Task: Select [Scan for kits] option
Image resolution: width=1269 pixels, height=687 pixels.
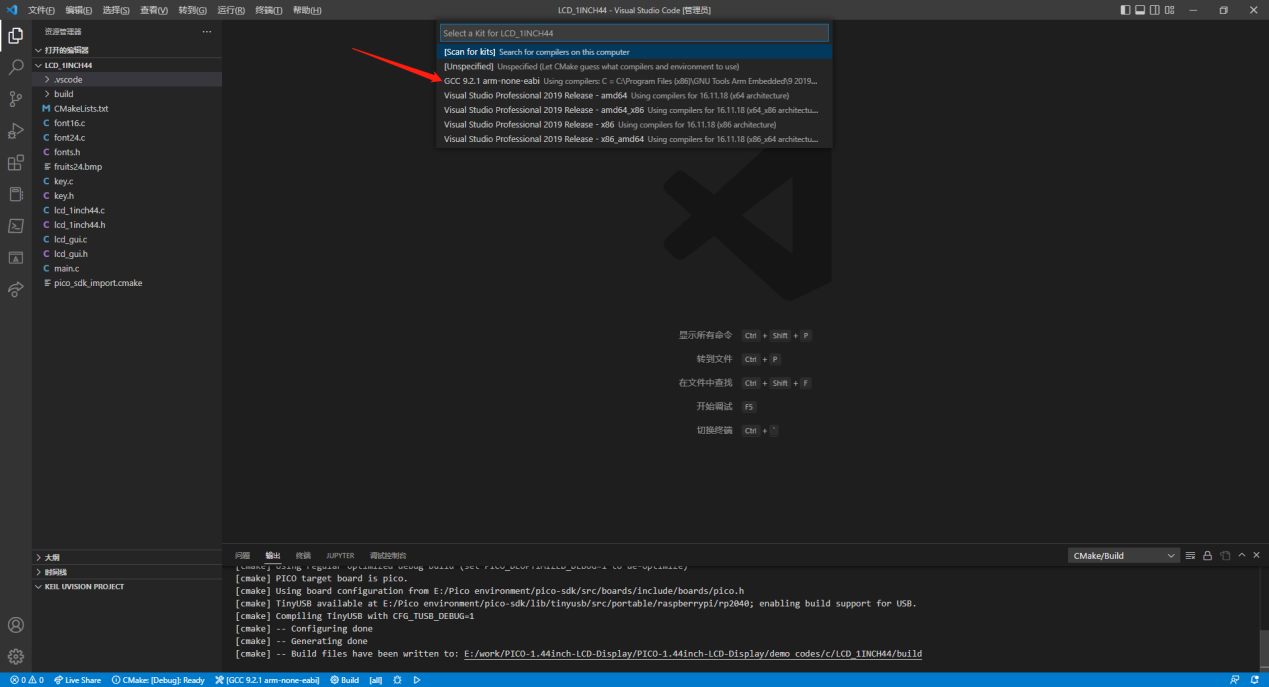Action: pyautogui.click(x=635, y=52)
